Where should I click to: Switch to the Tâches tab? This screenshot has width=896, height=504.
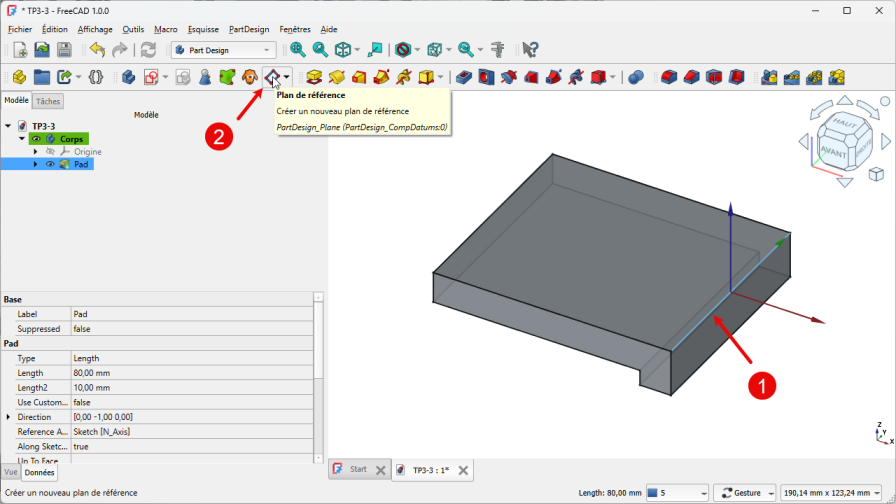[48, 101]
